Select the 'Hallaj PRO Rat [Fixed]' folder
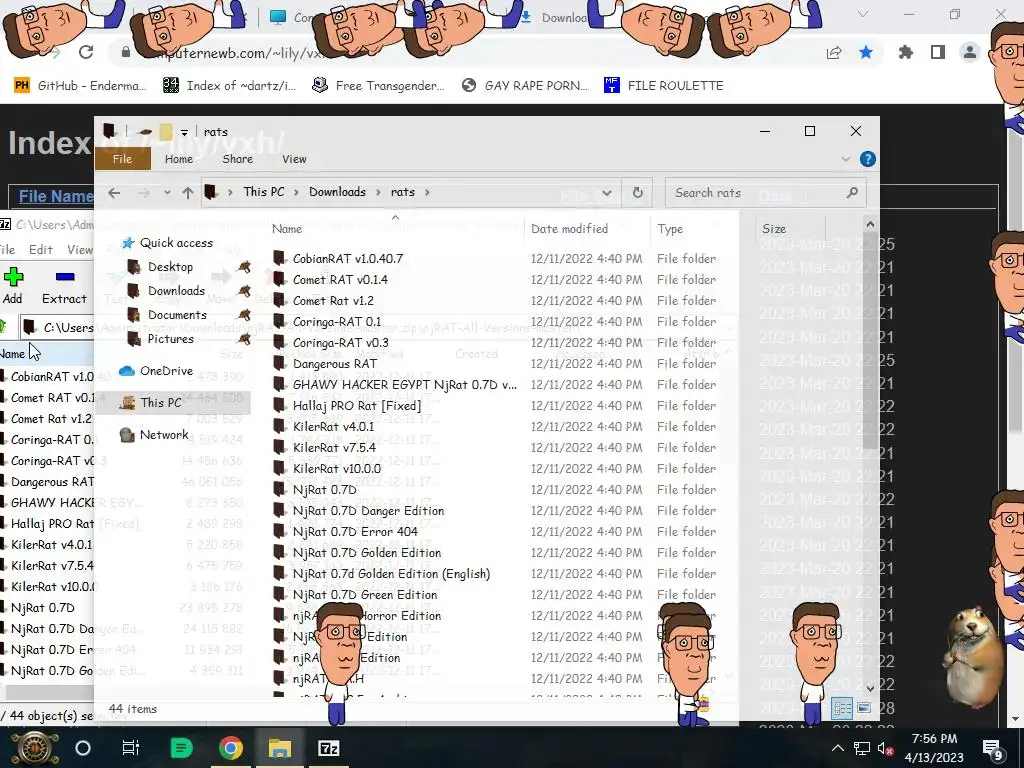Image resolution: width=1024 pixels, height=768 pixels. pyautogui.click(x=357, y=406)
